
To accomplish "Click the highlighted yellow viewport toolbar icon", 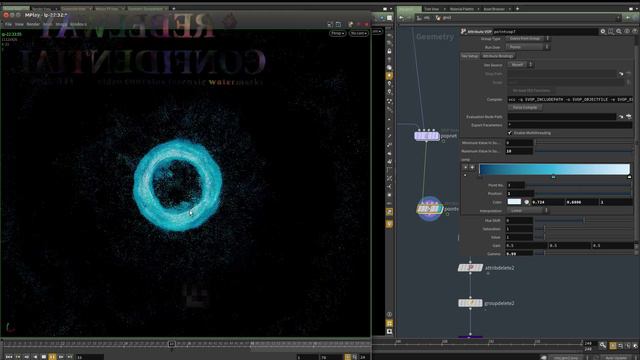I will tap(389, 76).
